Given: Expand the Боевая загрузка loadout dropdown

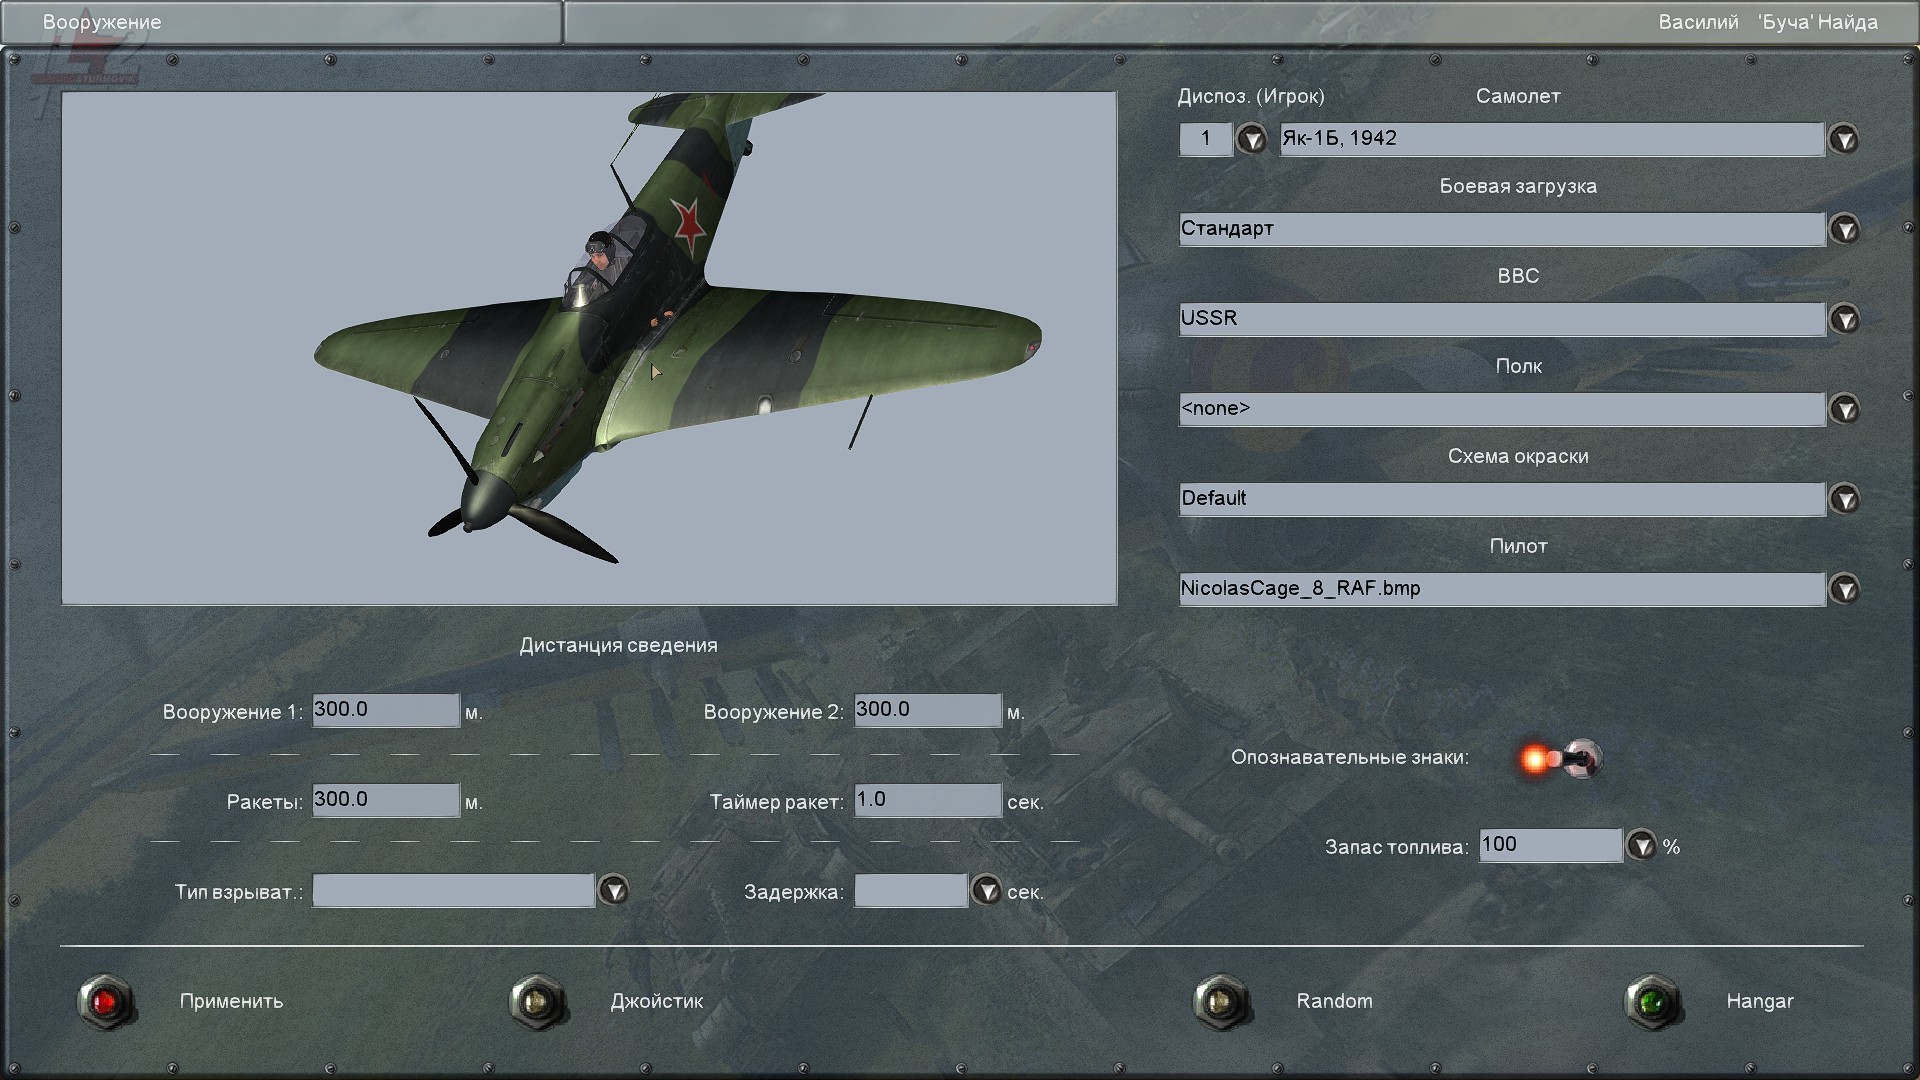Looking at the screenshot, I should (1843, 229).
